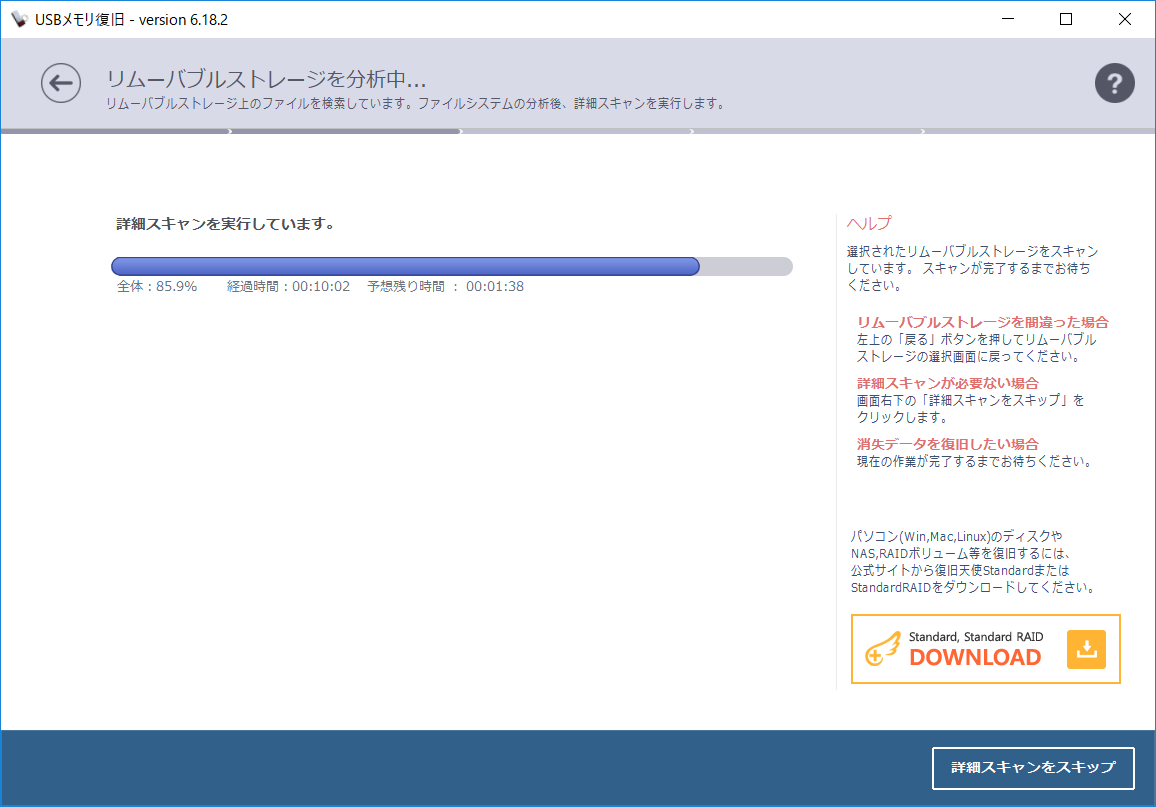1156x807 pixels.
Task: Click the scan progress bar
Action: [452, 266]
